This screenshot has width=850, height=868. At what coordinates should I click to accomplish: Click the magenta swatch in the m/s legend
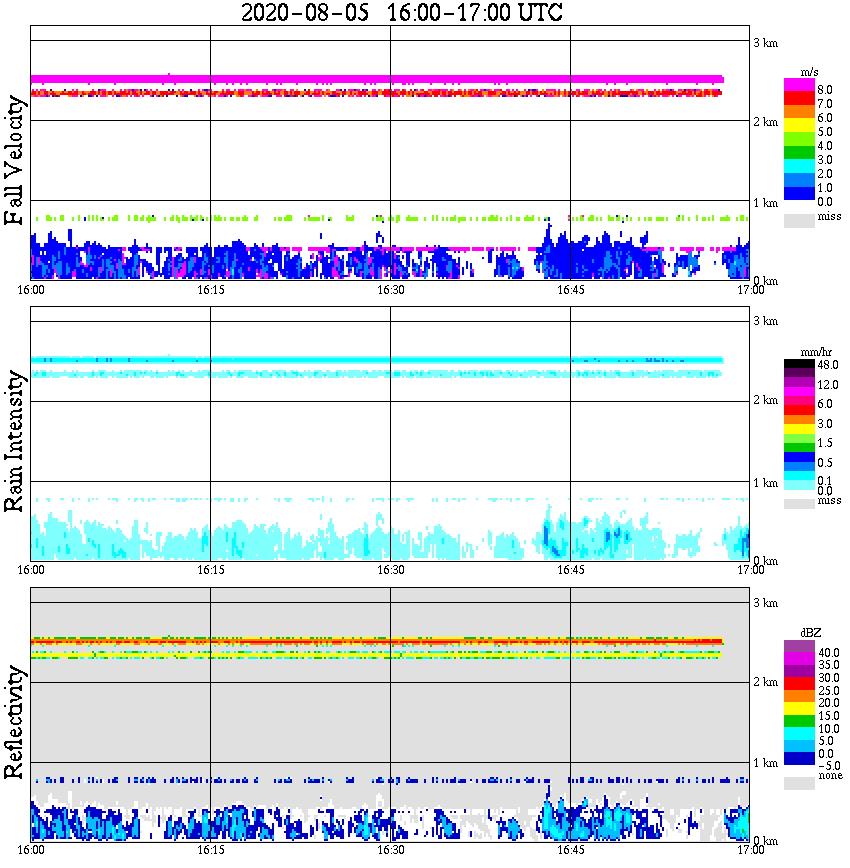799,84
